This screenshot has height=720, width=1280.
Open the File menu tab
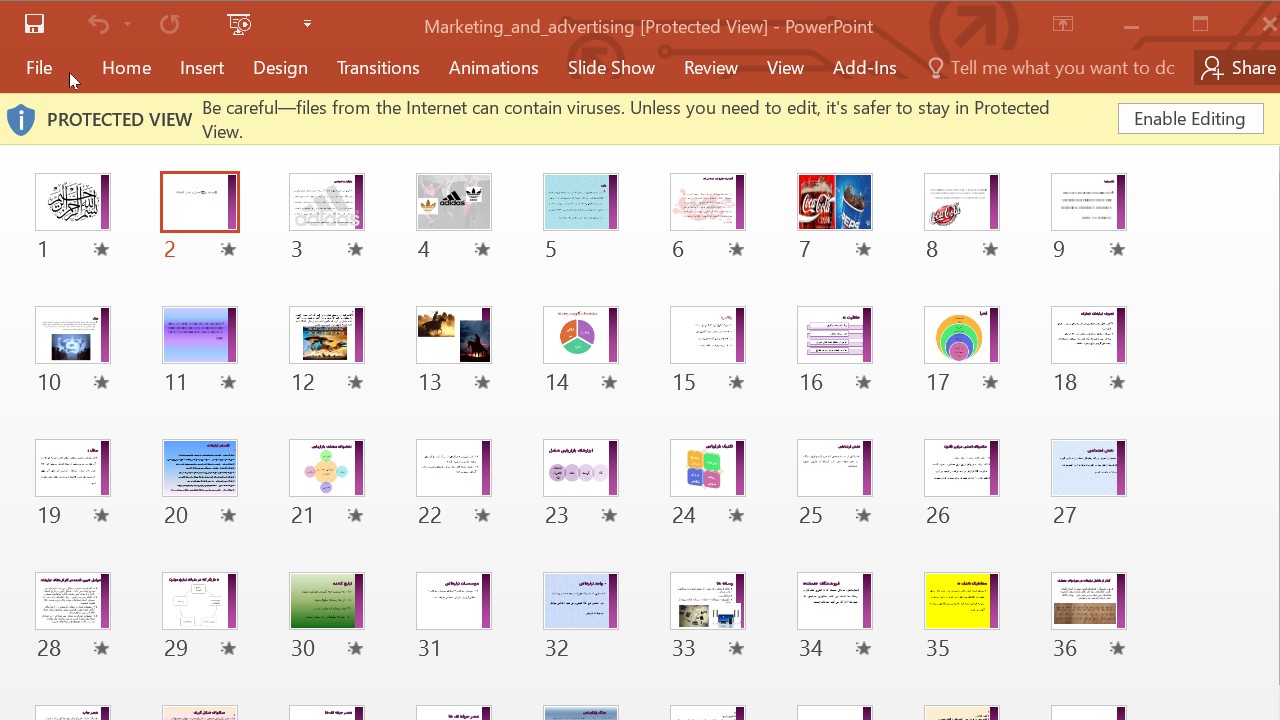[x=39, y=68]
